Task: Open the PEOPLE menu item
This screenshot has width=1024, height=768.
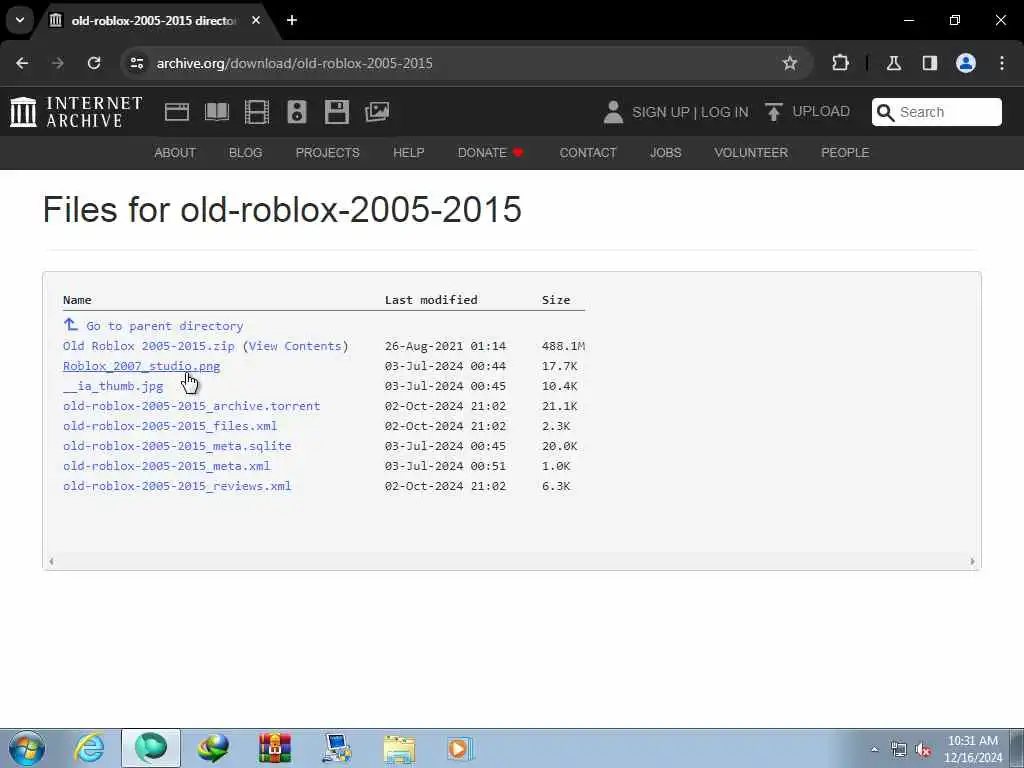Action: point(844,152)
